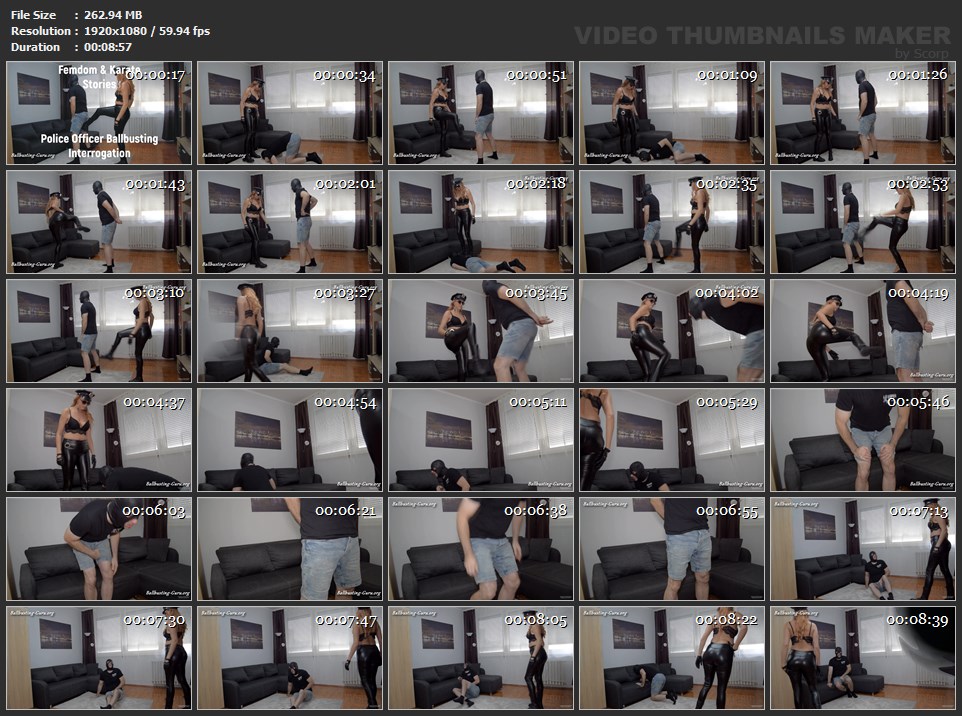
Task: Click the thumbnail stamped 00:06:38
Action: point(481,548)
